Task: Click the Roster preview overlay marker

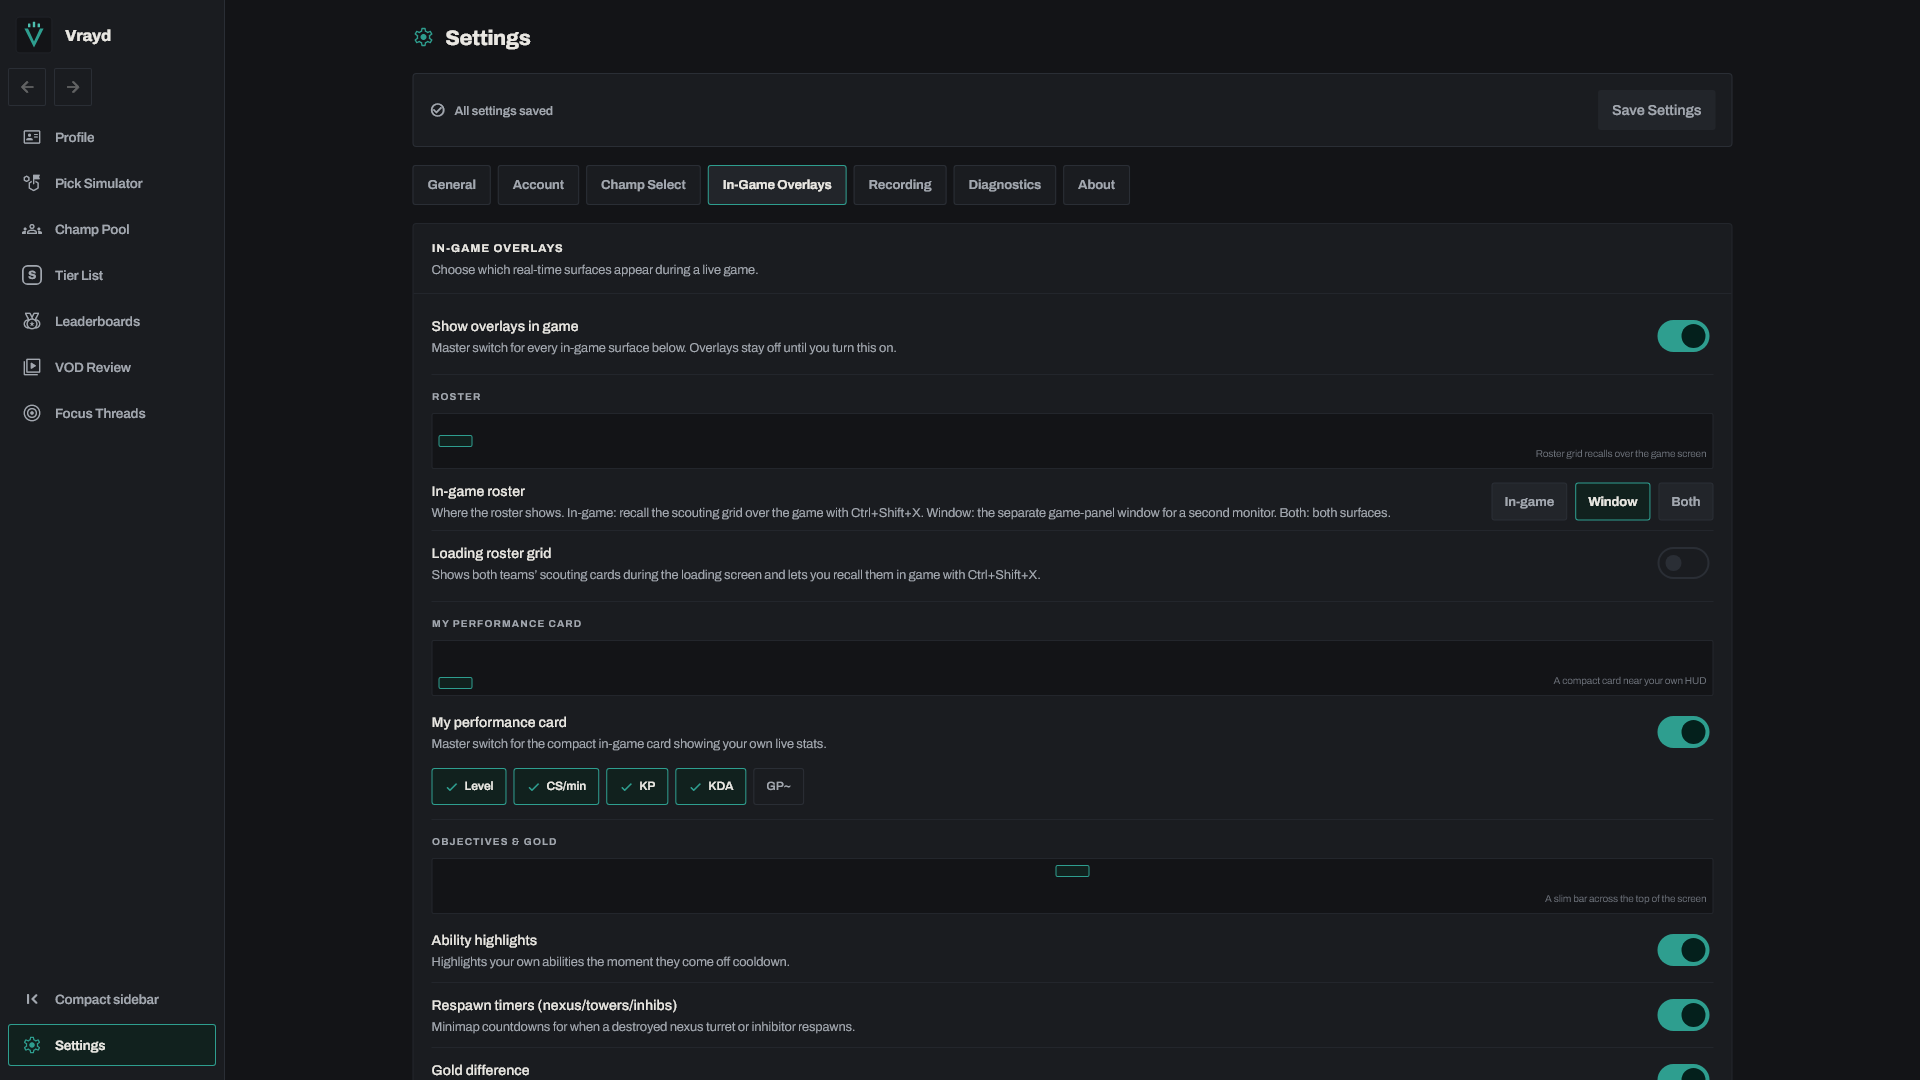Action: coord(455,441)
